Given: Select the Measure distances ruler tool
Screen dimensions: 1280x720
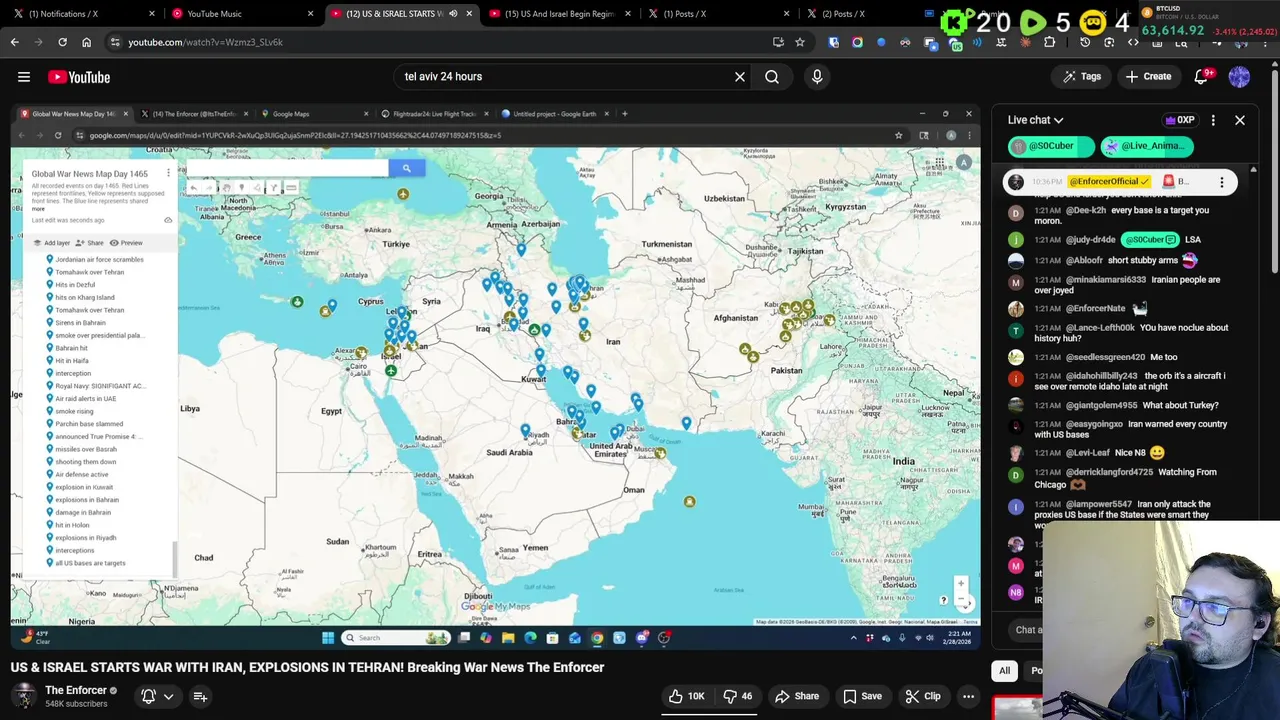Looking at the screenshot, I should pyautogui.click(x=290, y=188).
